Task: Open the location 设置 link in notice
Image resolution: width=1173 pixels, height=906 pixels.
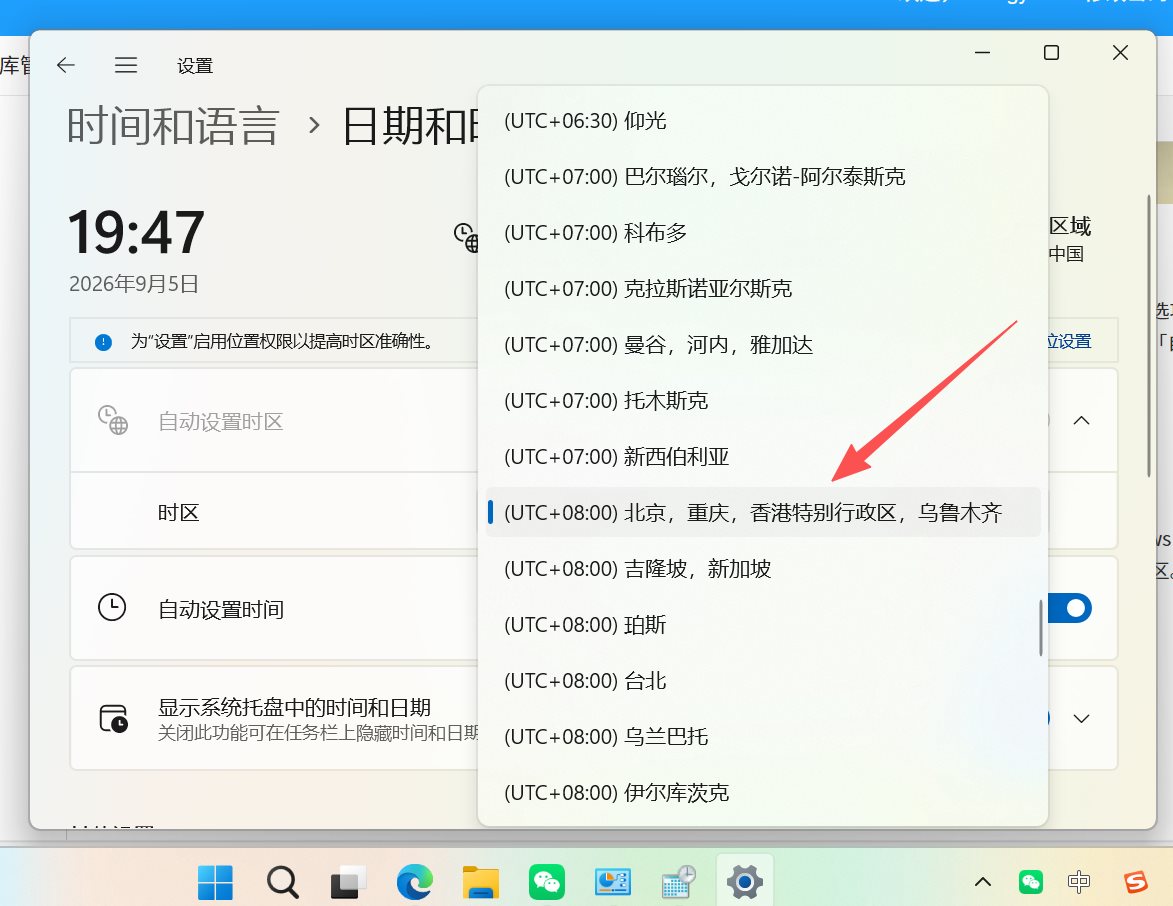Action: (x=1070, y=342)
